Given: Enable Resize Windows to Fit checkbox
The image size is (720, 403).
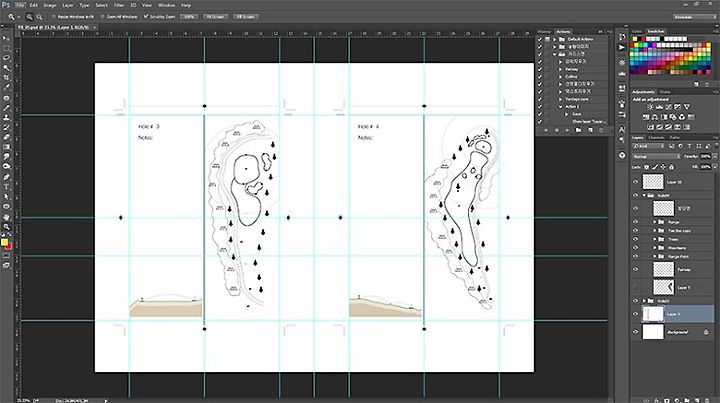Looking at the screenshot, I should (53, 17).
